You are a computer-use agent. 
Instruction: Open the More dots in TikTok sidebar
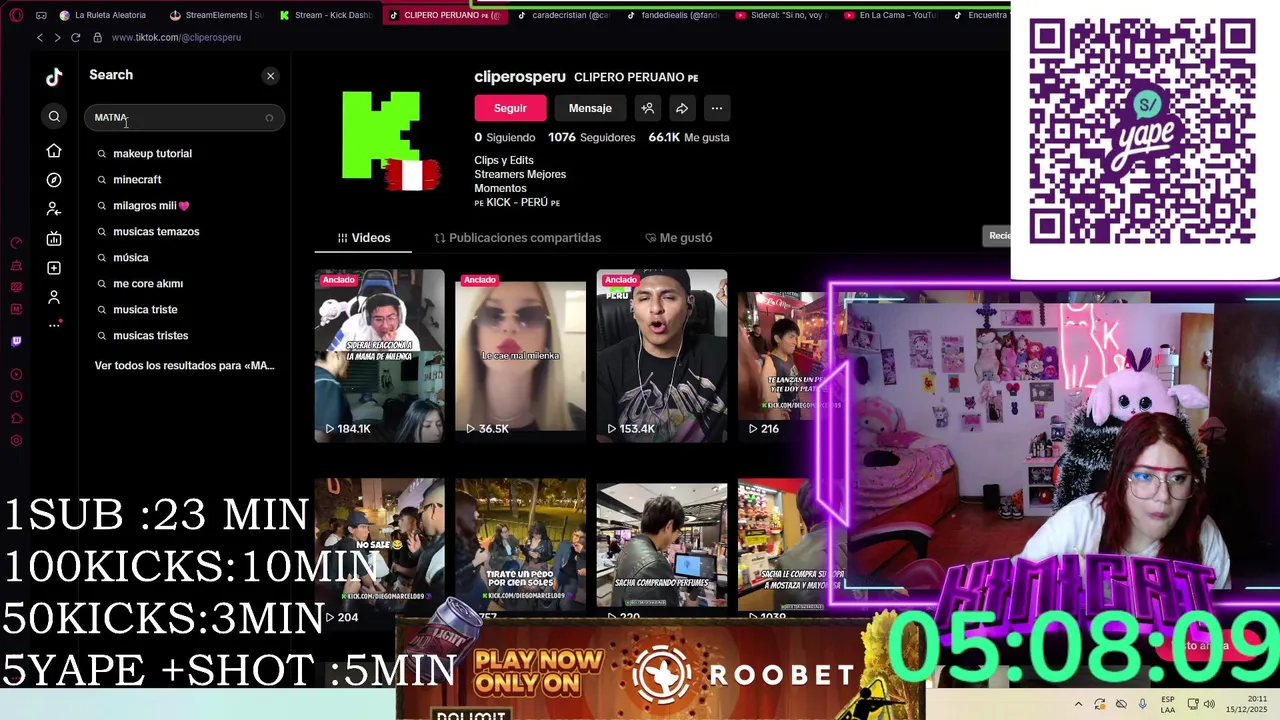tap(54, 325)
